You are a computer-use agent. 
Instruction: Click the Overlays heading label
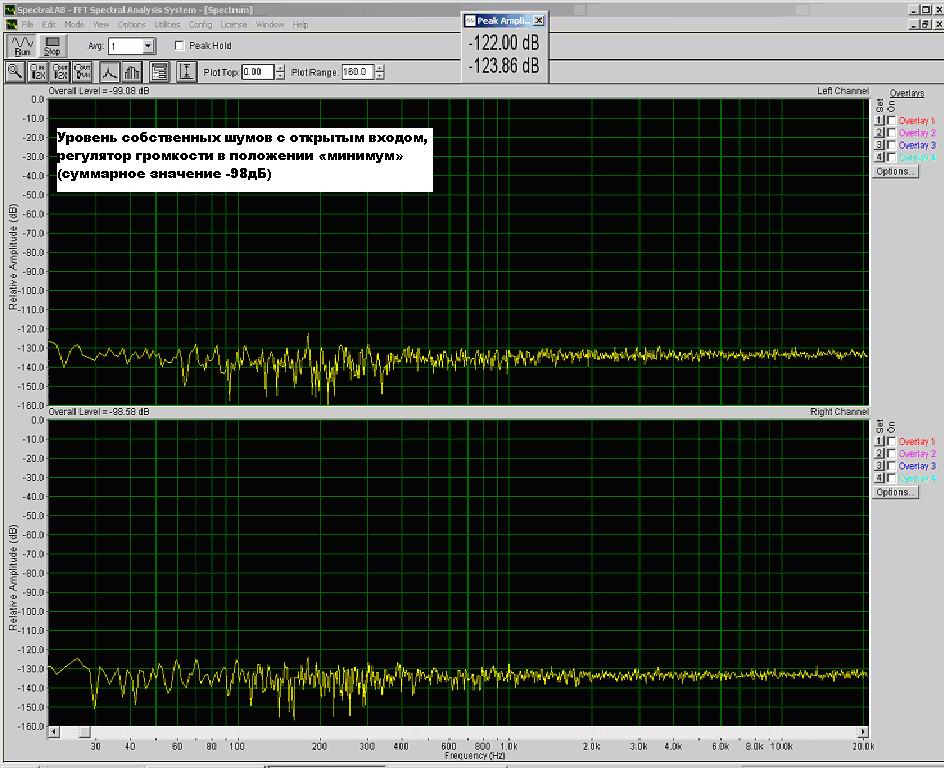click(x=907, y=93)
